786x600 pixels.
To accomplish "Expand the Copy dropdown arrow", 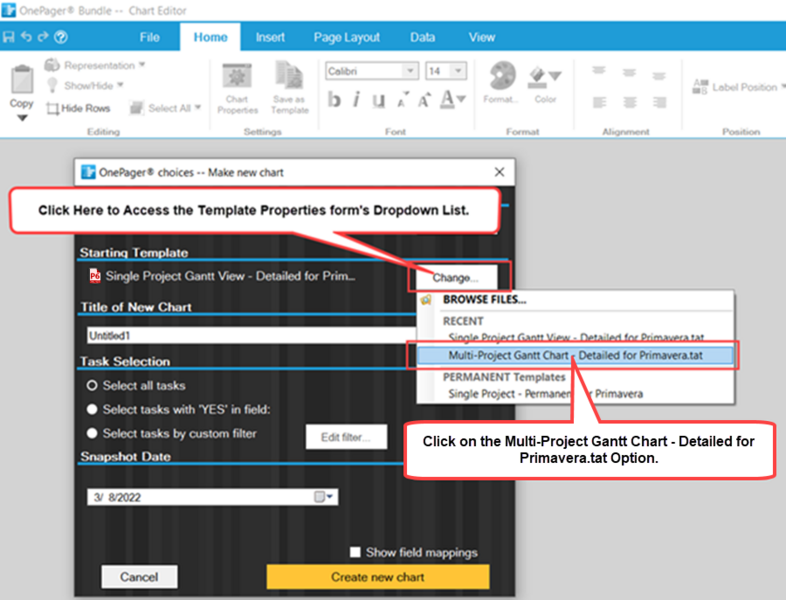I will tap(22, 118).
